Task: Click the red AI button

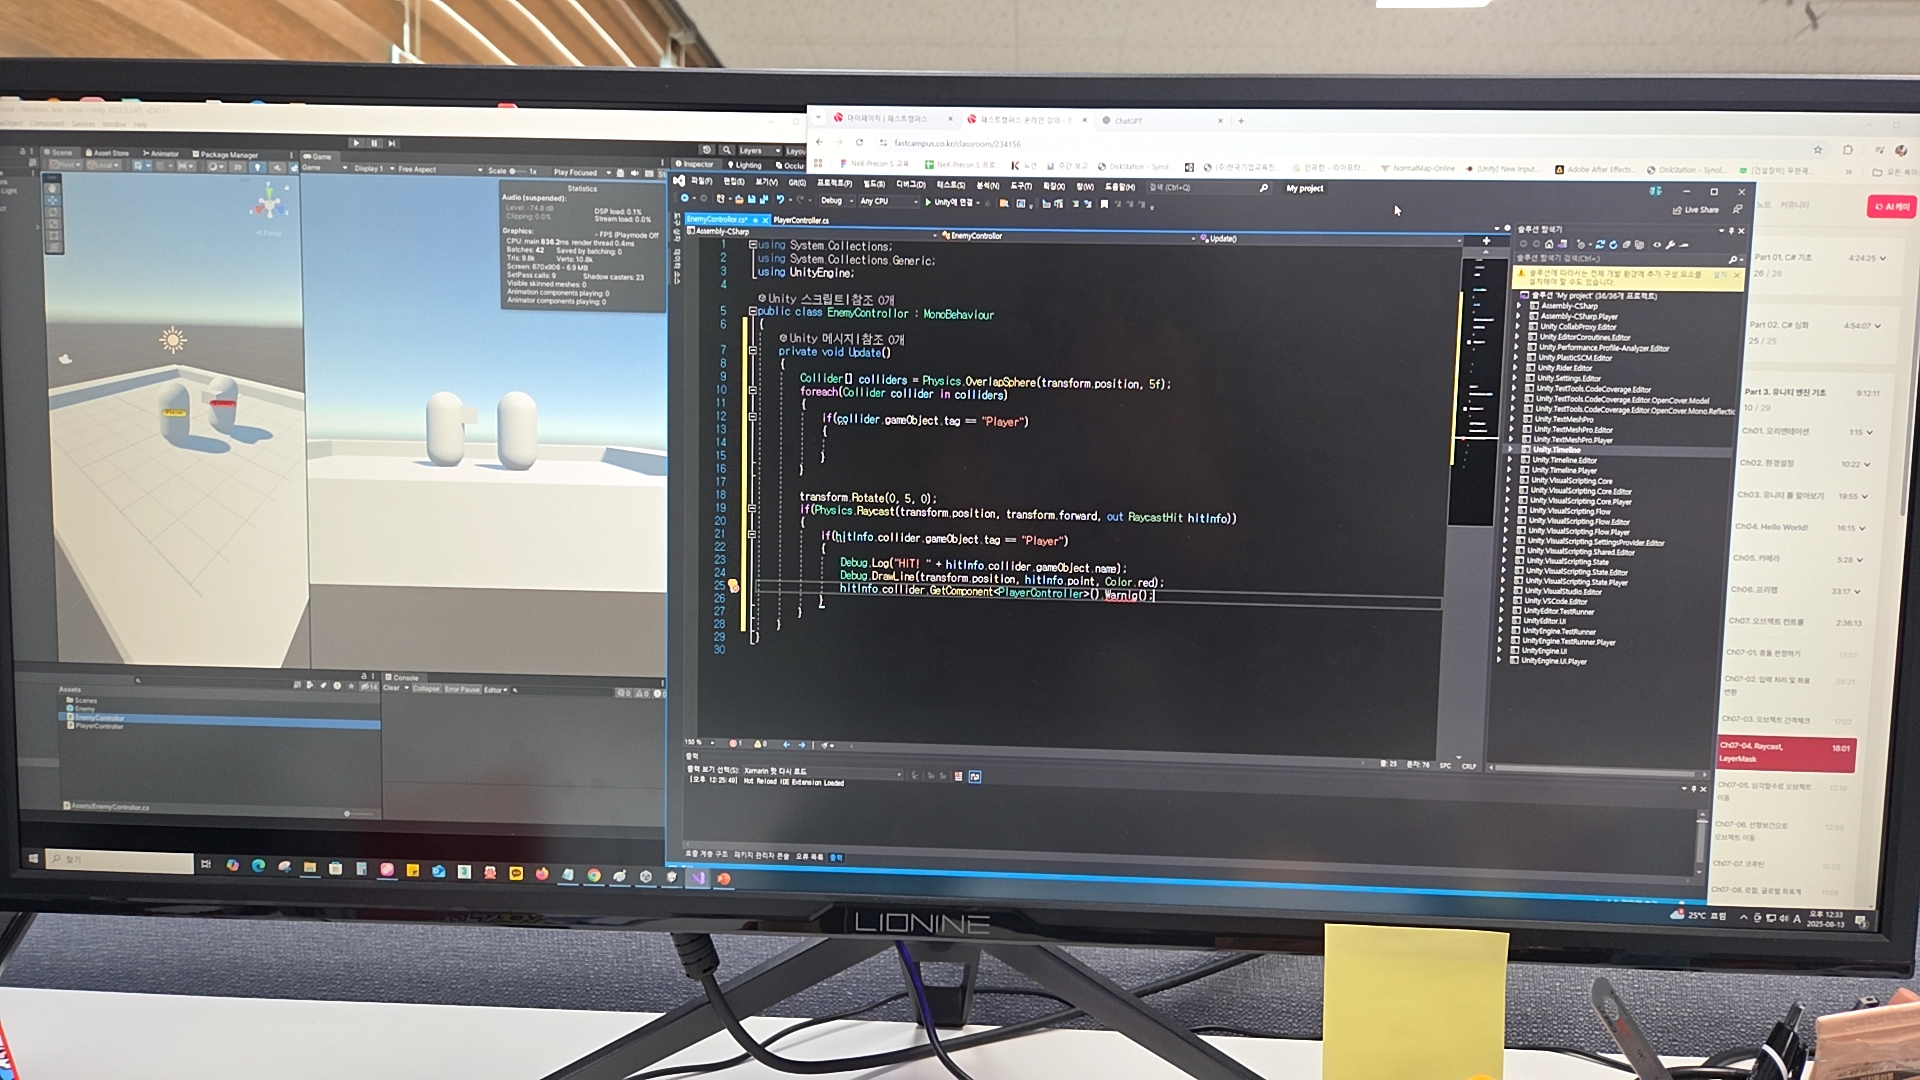Action: tap(1891, 207)
